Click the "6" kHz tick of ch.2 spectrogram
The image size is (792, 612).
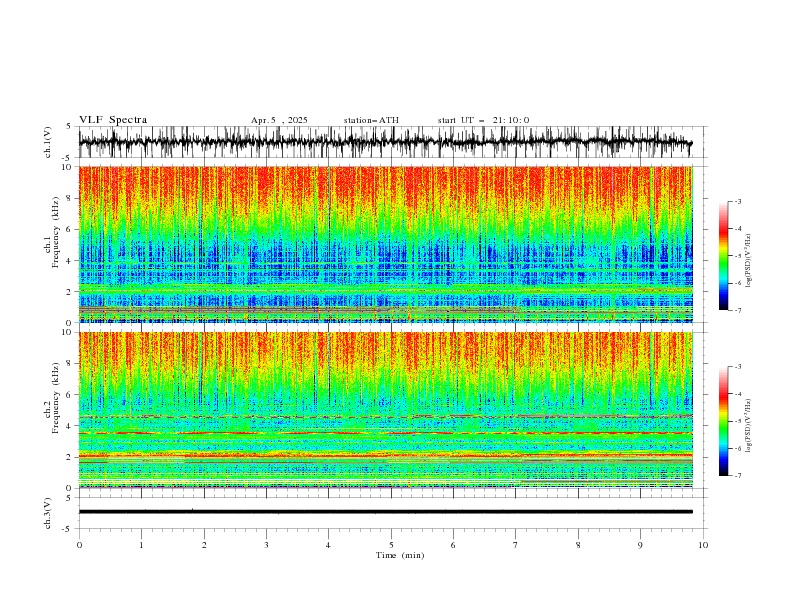(x=71, y=395)
